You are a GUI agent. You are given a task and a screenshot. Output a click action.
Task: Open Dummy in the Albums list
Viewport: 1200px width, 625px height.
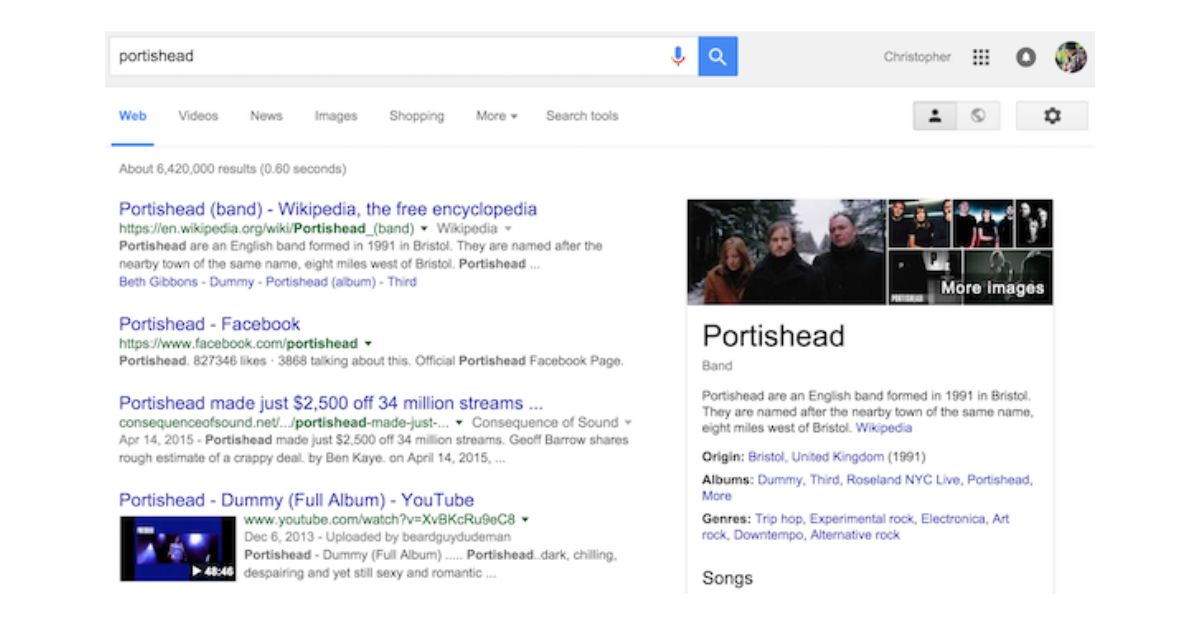point(779,480)
